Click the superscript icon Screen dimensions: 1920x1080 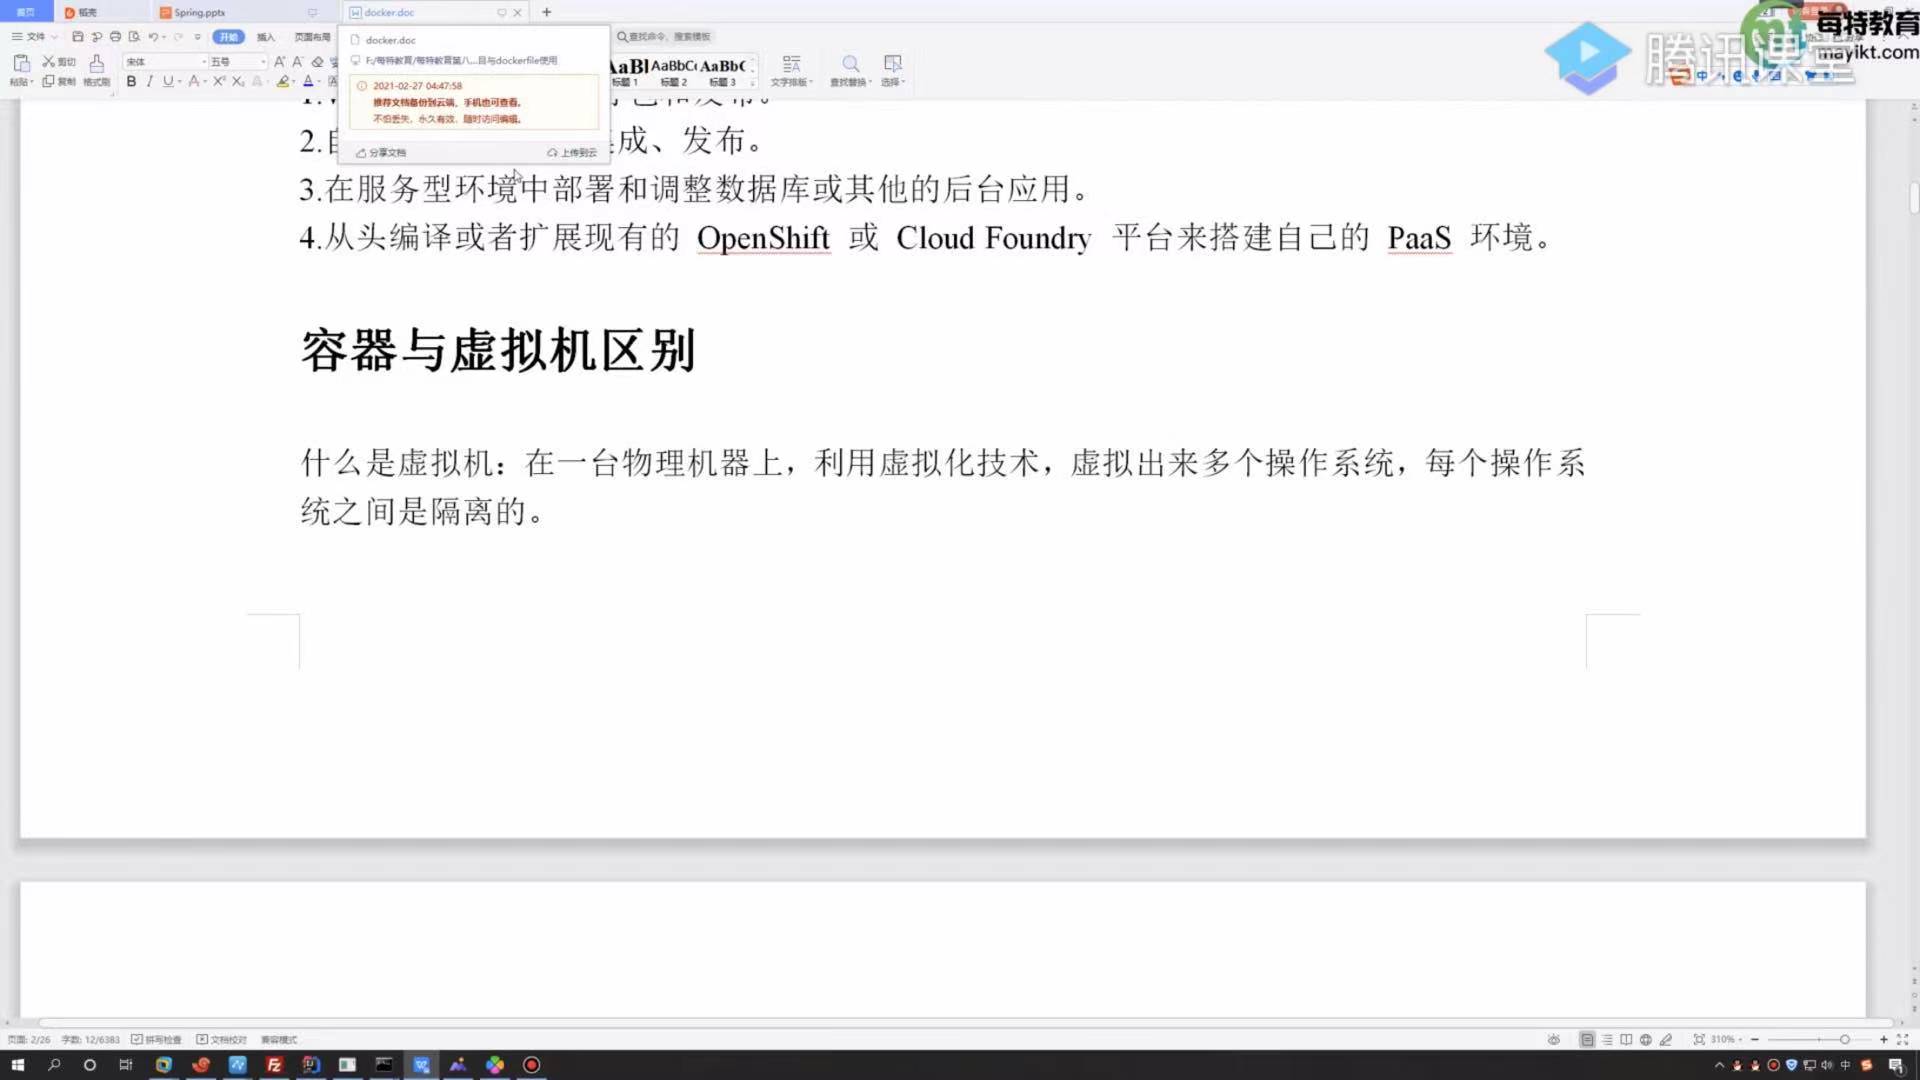218,81
